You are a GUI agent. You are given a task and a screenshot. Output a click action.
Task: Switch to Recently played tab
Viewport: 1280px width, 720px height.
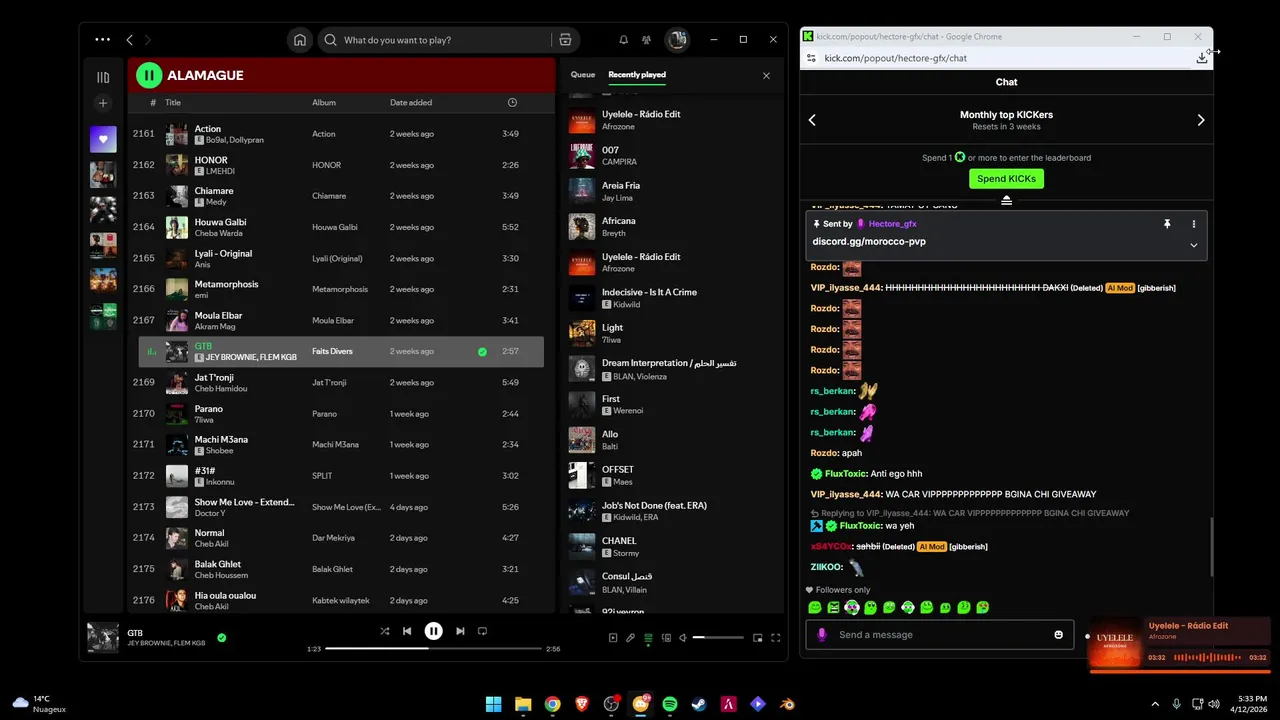(x=637, y=75)
